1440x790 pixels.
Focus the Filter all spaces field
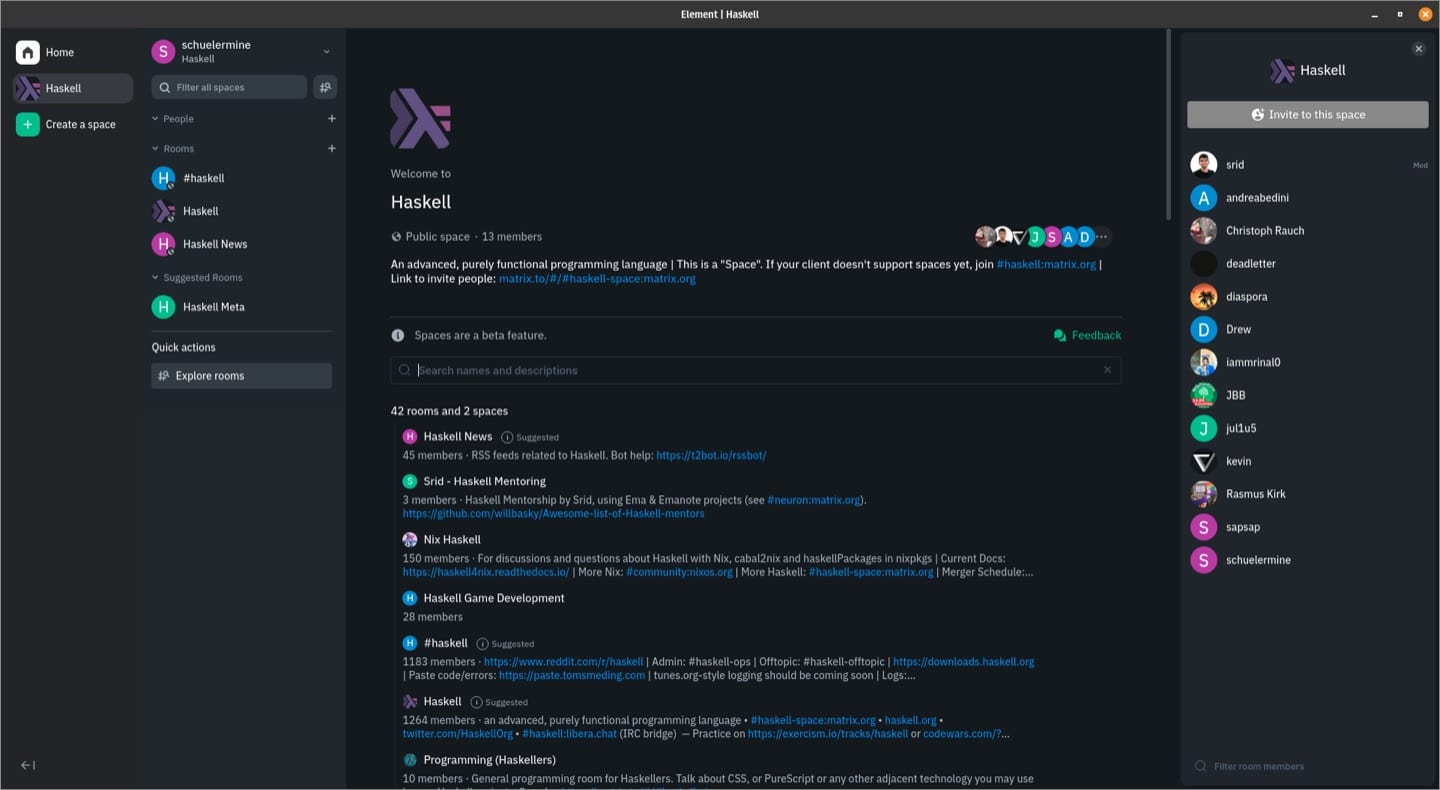point(229,87)
